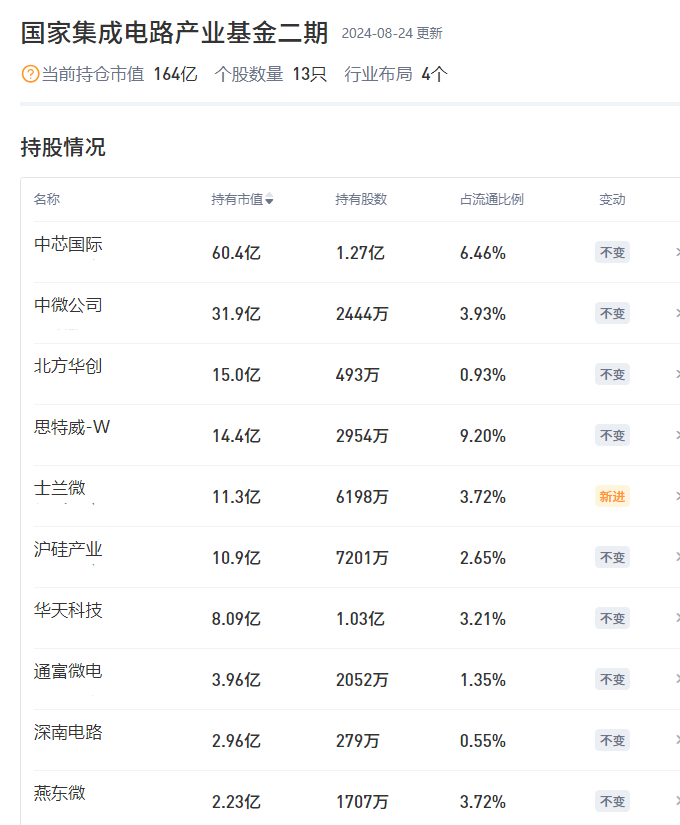Image resolution: width=680 pixels, height=825 pixels.
Task: Select the 通富微电 stock name
Action: (x=68, y=671)
